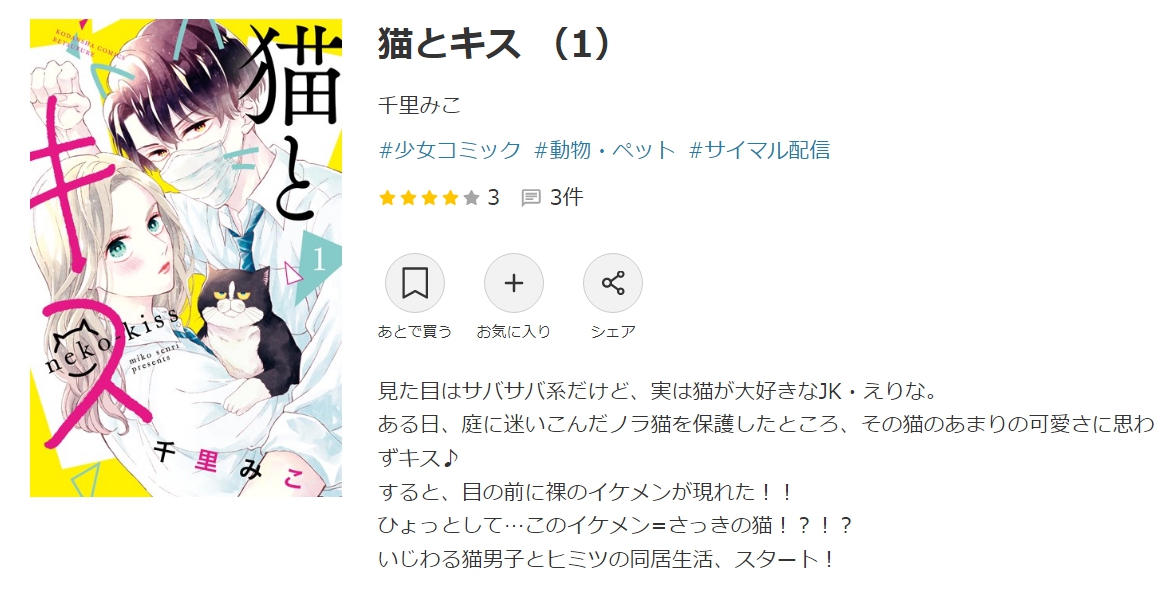Click the 猫とキス (1) title
The width and height of the screenshot is (1166, 594).
click(495, 44)
